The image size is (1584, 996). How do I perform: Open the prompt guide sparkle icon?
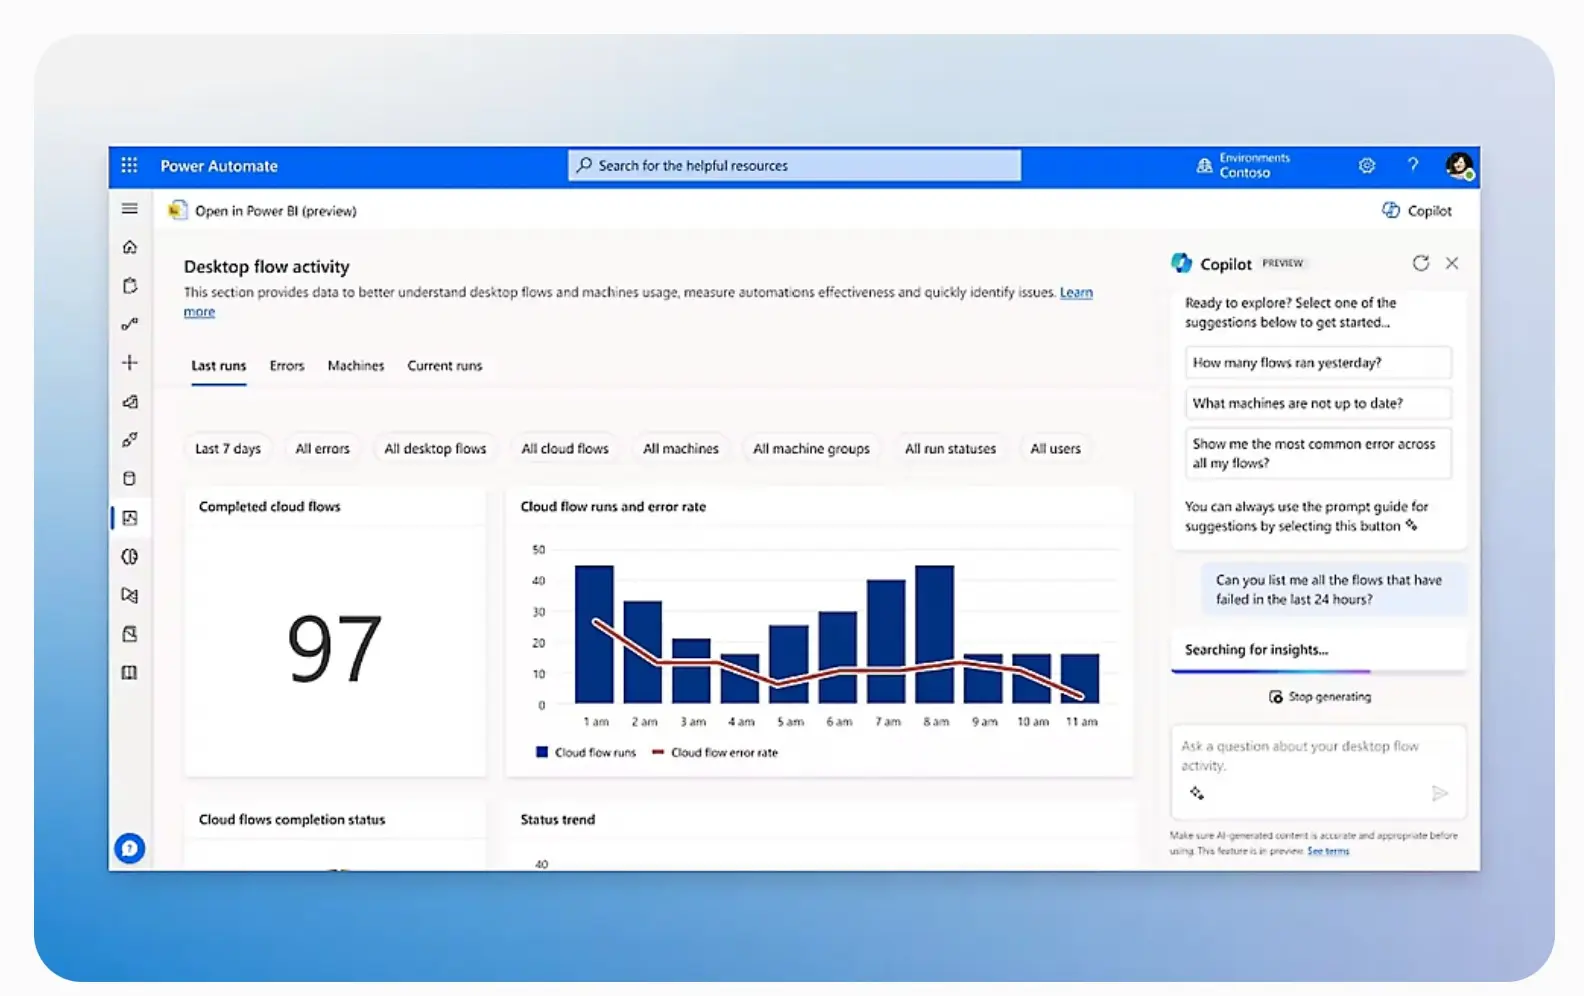coord(1197,793)
